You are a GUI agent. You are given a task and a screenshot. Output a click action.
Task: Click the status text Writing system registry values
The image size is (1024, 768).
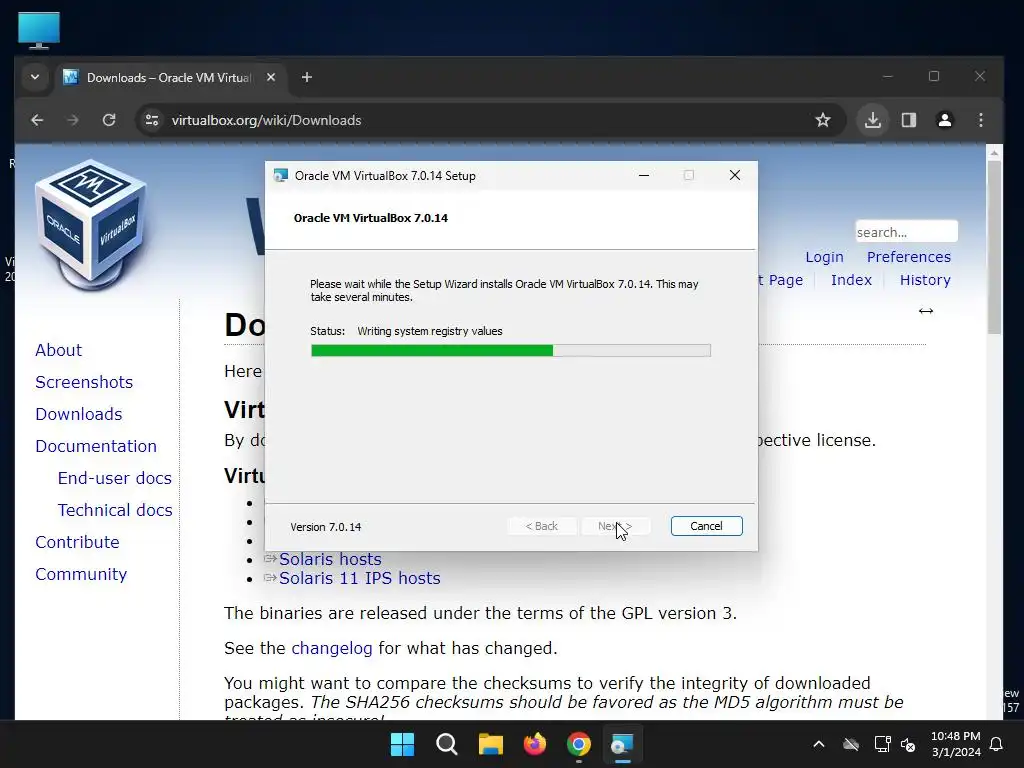click(x=430, y=331)
